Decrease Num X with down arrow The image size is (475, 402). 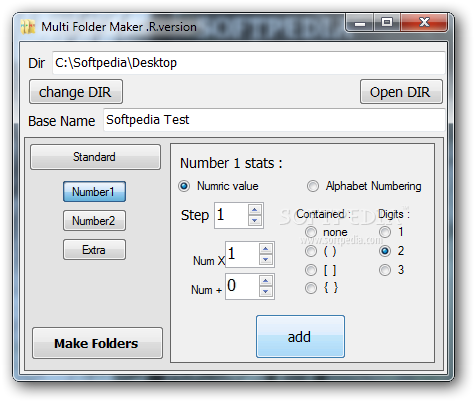[266, 259]
